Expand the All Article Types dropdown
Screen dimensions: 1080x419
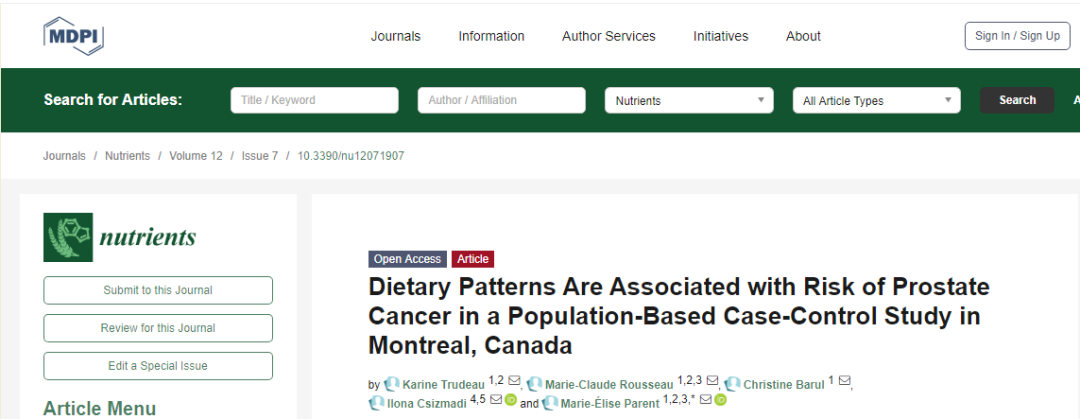877,101
